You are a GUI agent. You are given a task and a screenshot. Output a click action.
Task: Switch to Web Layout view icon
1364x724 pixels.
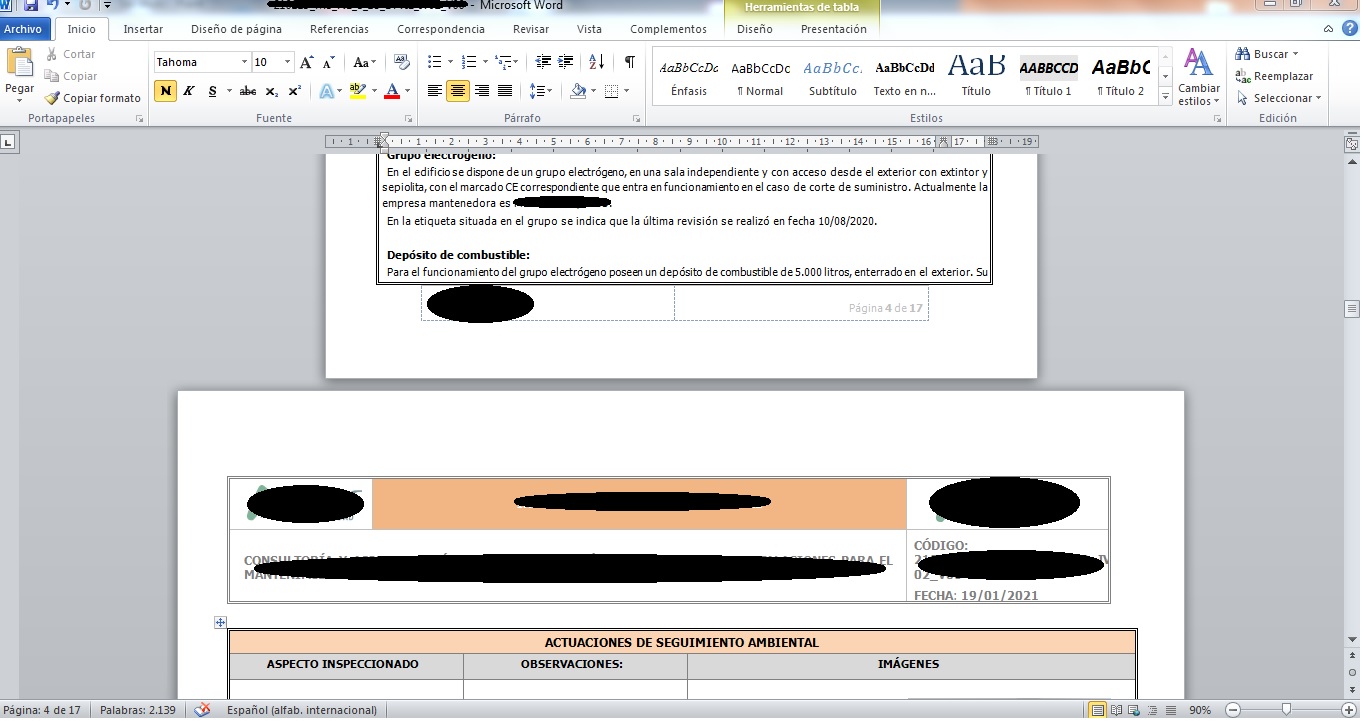(1134, 710)
